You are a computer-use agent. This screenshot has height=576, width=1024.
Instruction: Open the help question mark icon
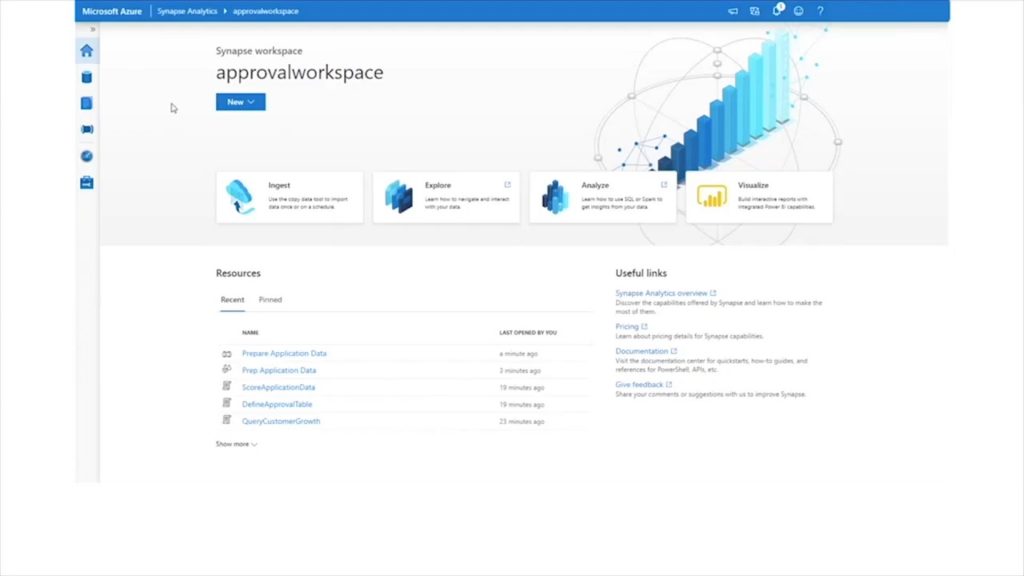[820, 11]
